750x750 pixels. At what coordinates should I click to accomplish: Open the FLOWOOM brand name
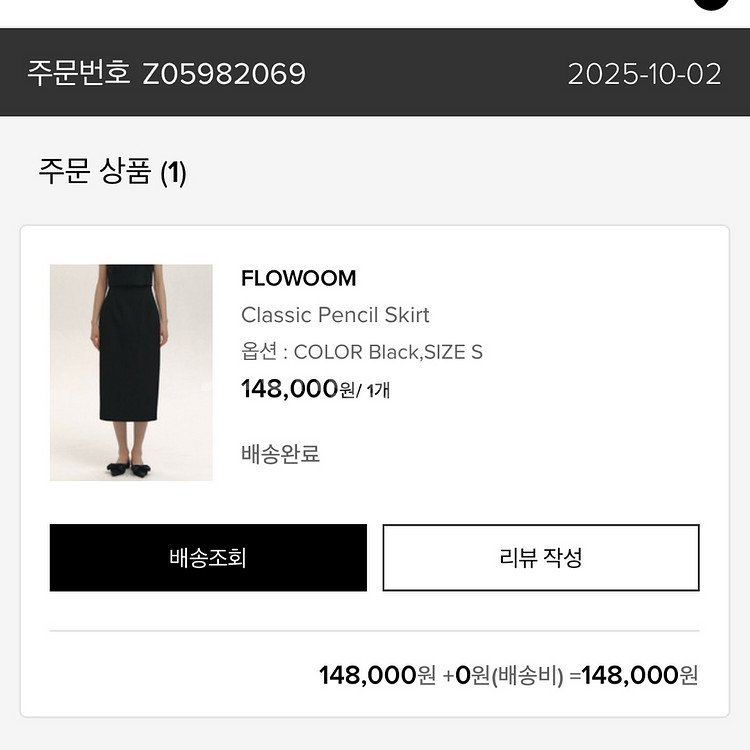click(x=298, y=278)
